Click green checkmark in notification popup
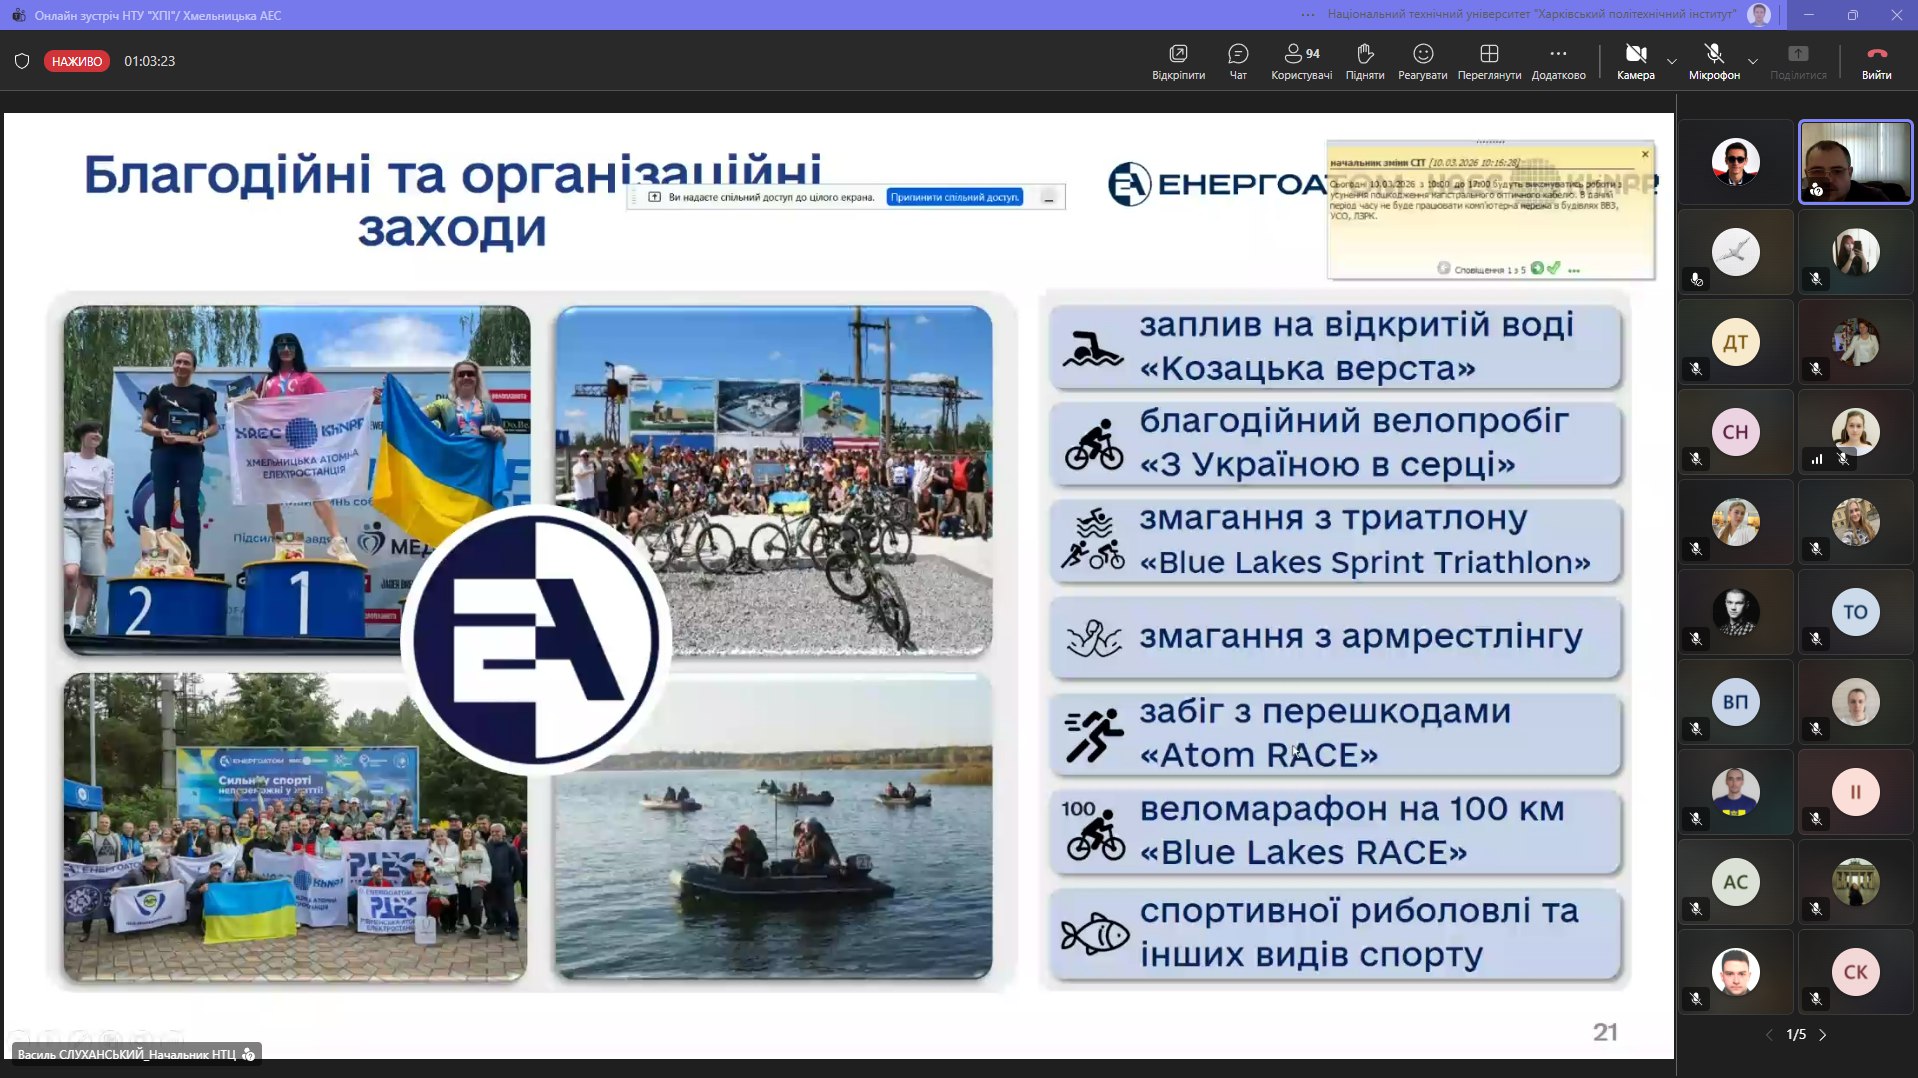1918x1078 pixels. click(x=1553, y=268)
